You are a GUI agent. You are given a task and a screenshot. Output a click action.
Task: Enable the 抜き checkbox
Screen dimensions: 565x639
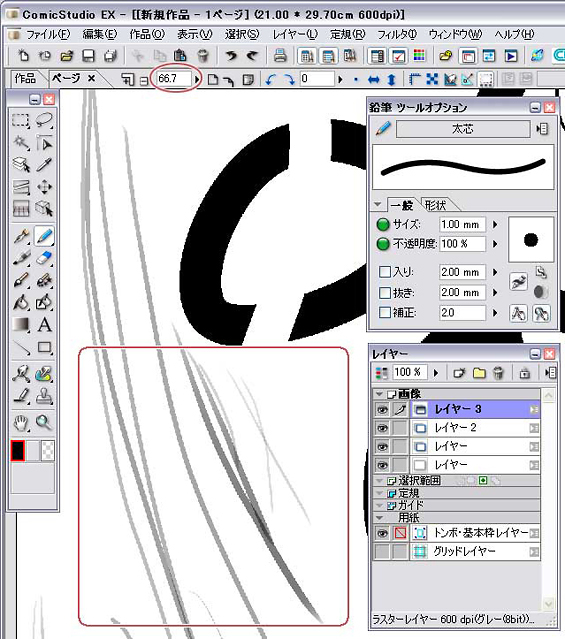tap(384, 293)
